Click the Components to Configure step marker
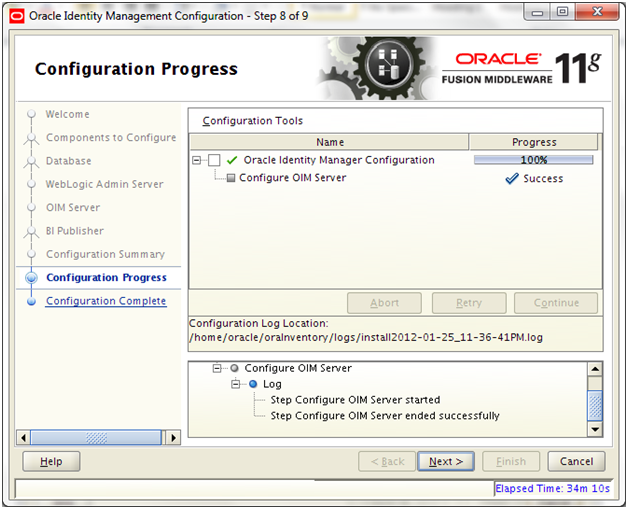This screenshot has height=509, width=628. point(31,138)
